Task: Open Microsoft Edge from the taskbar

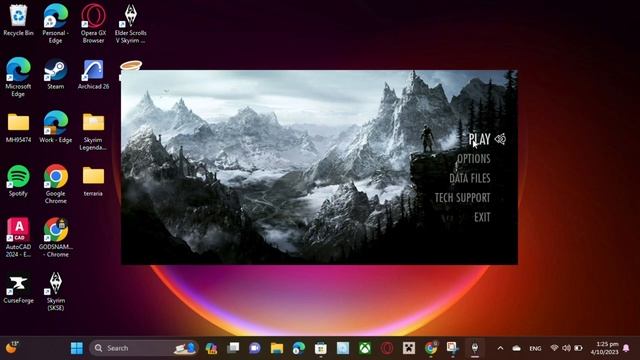Action: point(299,348)
